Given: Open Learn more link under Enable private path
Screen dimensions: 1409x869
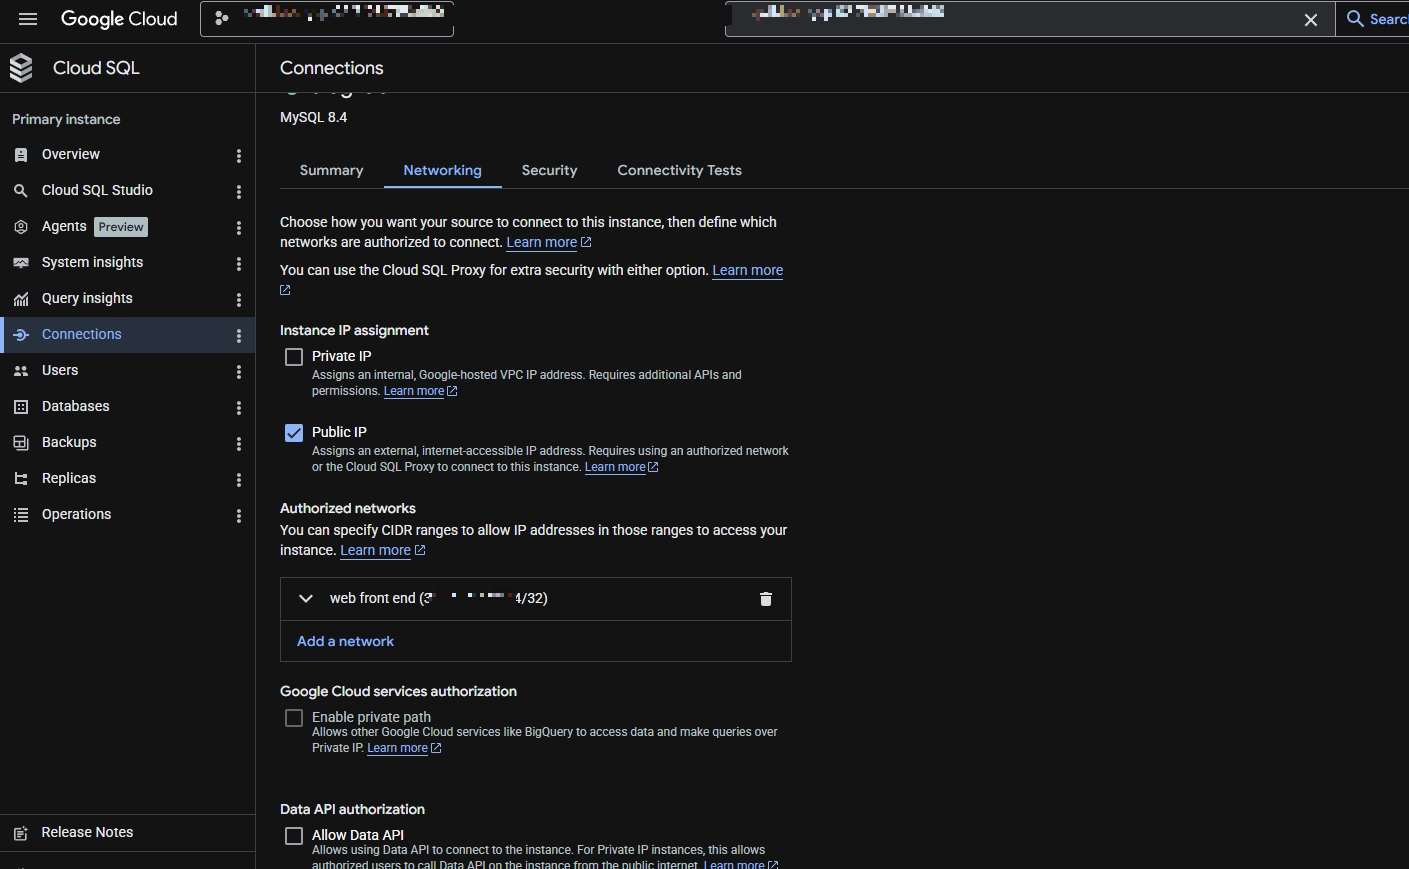Looking at the screenshot, I should point(404,748).
